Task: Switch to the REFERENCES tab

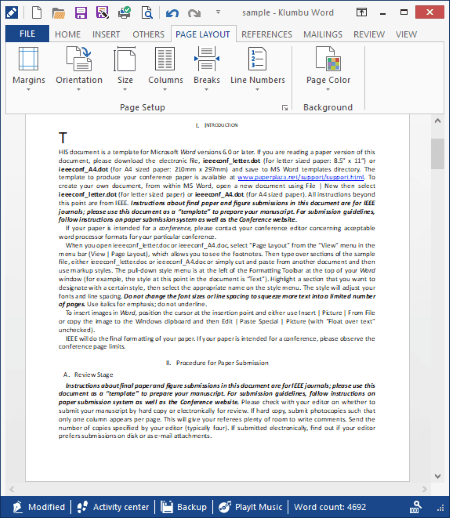Action: (x=267, y=34)
